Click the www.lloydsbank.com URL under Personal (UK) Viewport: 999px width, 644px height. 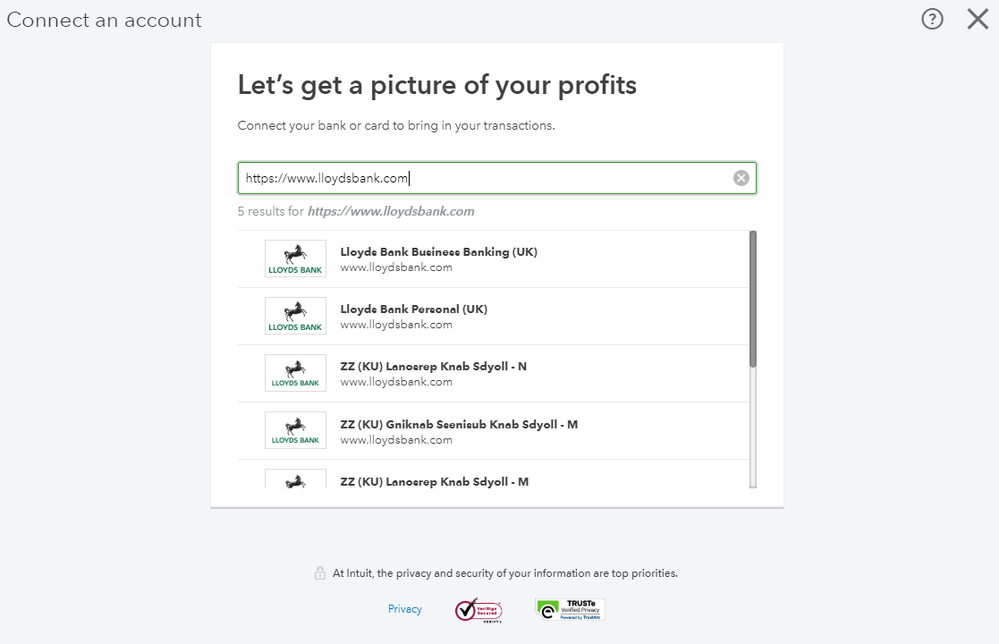pyautogui.click(x=396, y=324)
